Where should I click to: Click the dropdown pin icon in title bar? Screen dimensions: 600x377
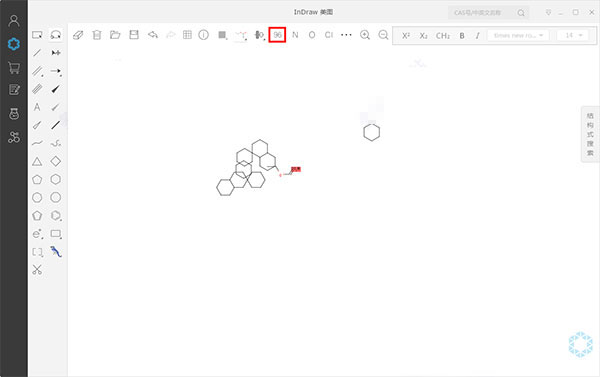(548, 13)
